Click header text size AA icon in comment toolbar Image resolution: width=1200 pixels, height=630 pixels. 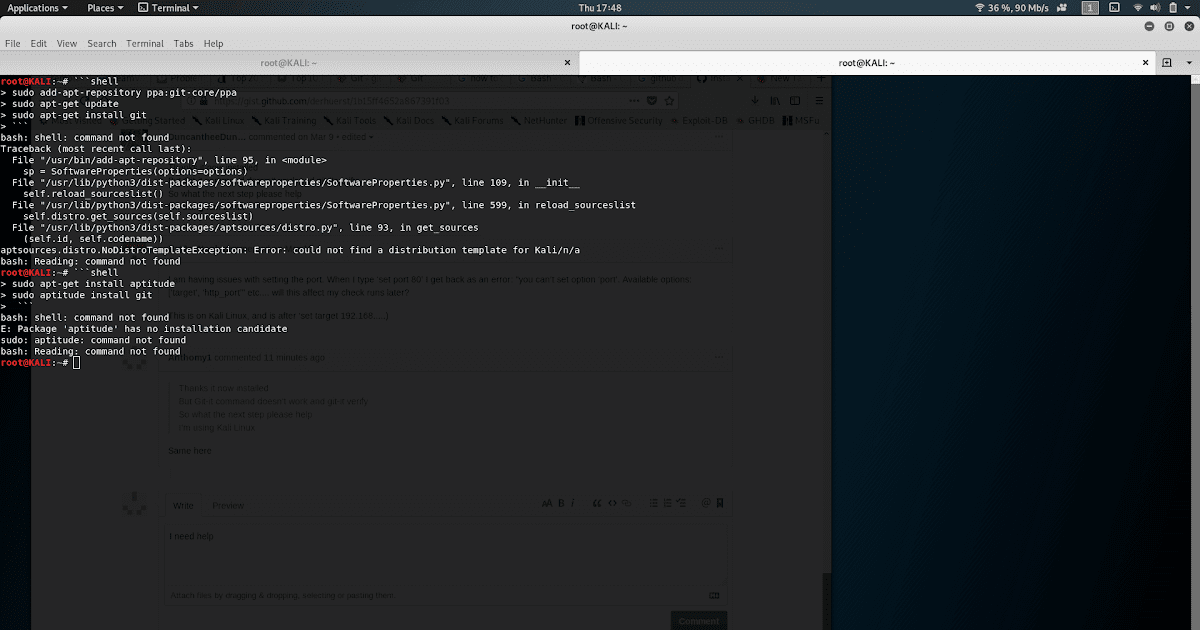click(547, 503)
